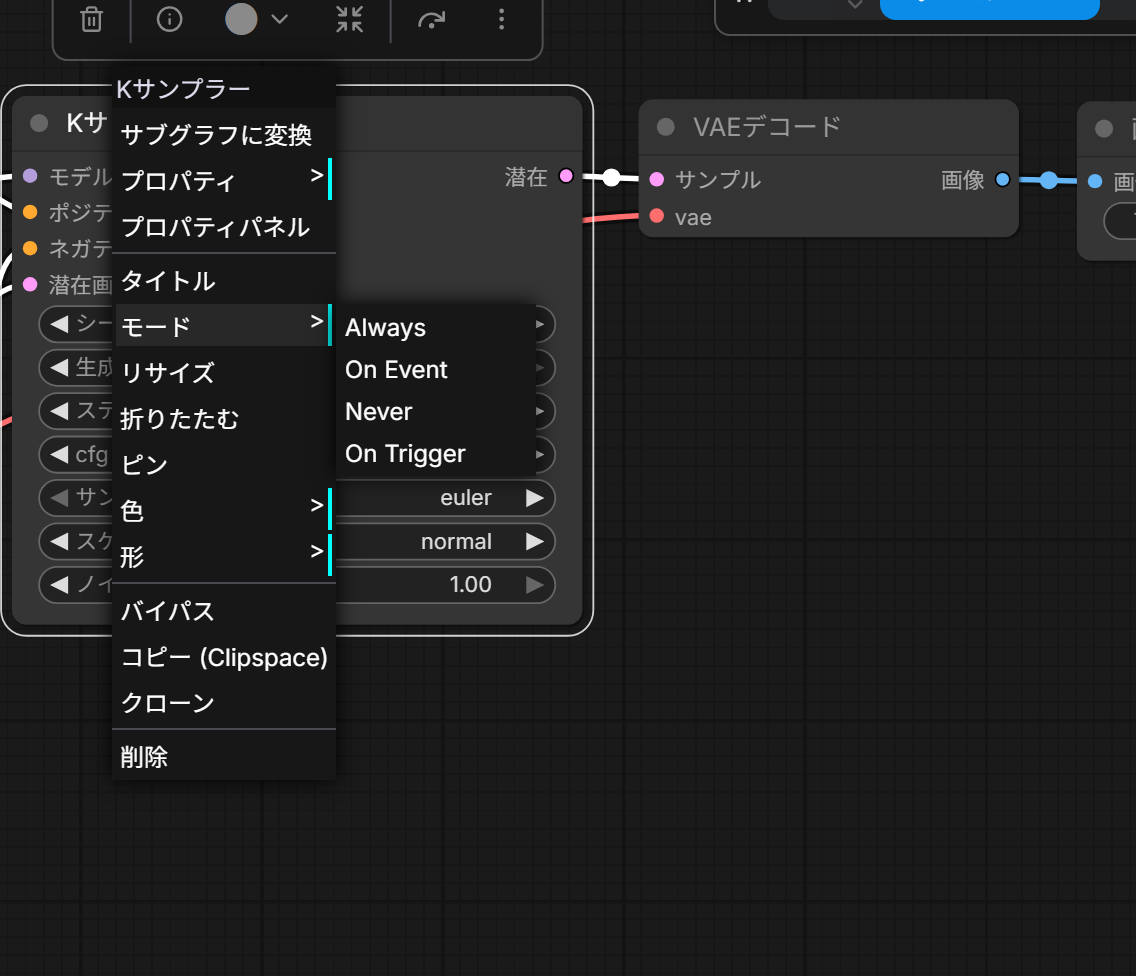Click the gray color circle in toolbar
Viewport: 1136px width, 976px height.
241,19
